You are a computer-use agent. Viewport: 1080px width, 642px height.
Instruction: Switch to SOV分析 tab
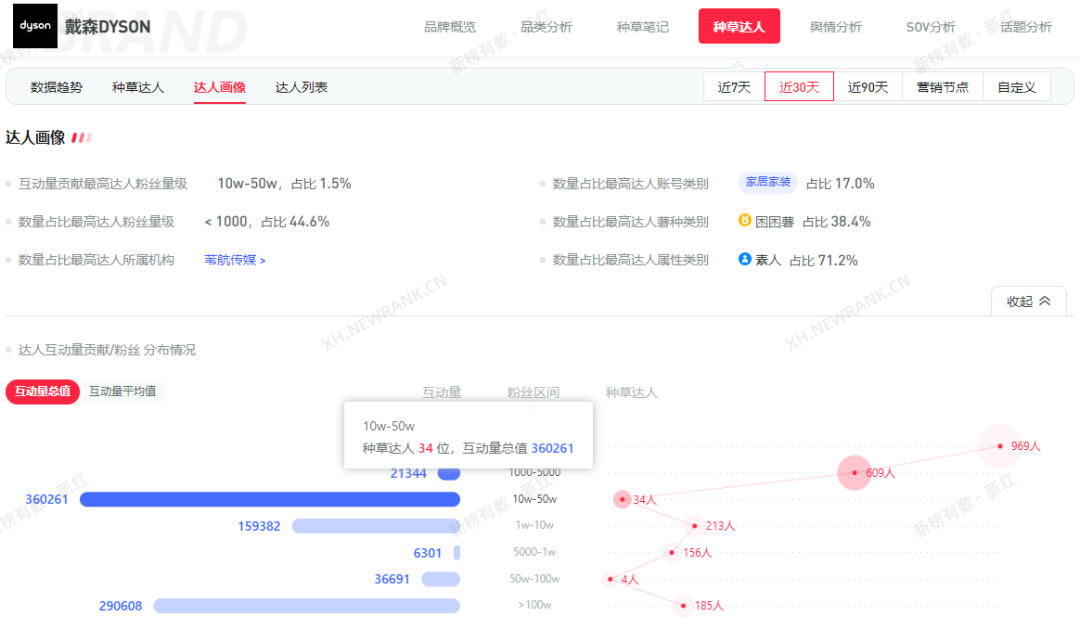(931, 27)
